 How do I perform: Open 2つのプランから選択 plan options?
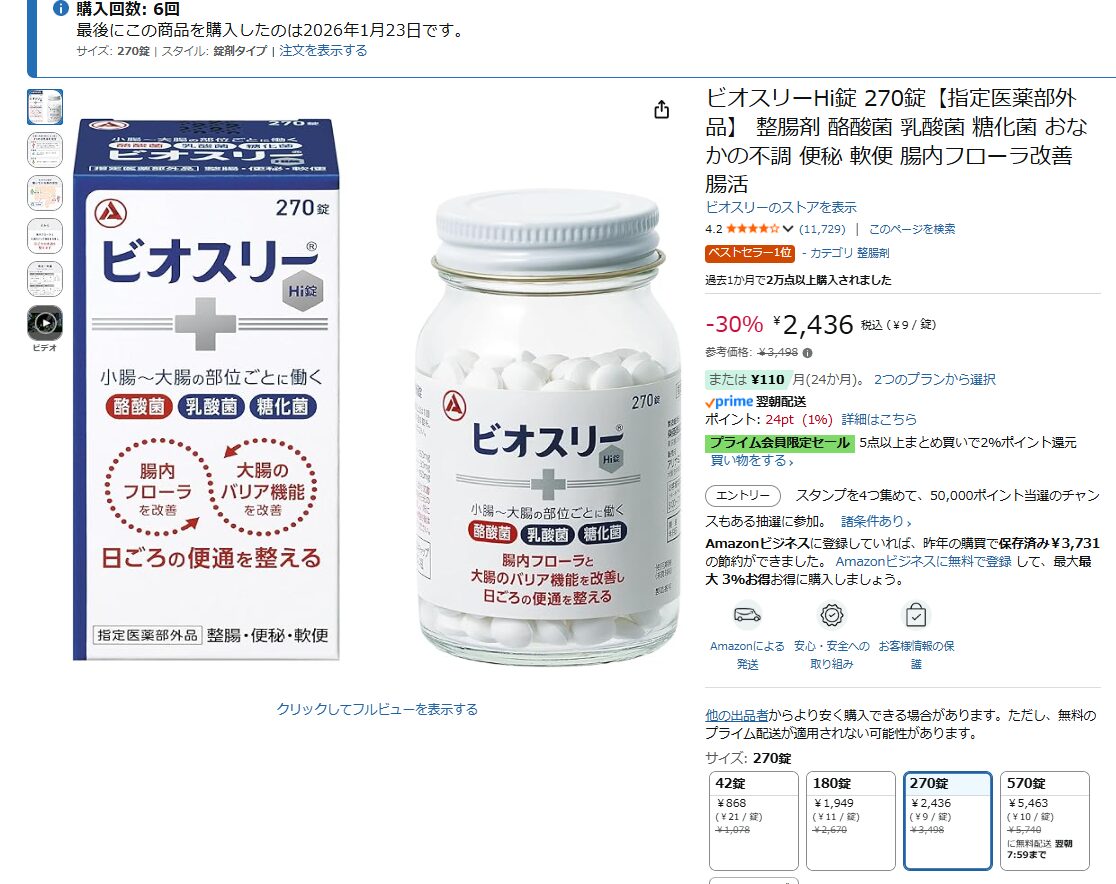(x=935, y=379)
